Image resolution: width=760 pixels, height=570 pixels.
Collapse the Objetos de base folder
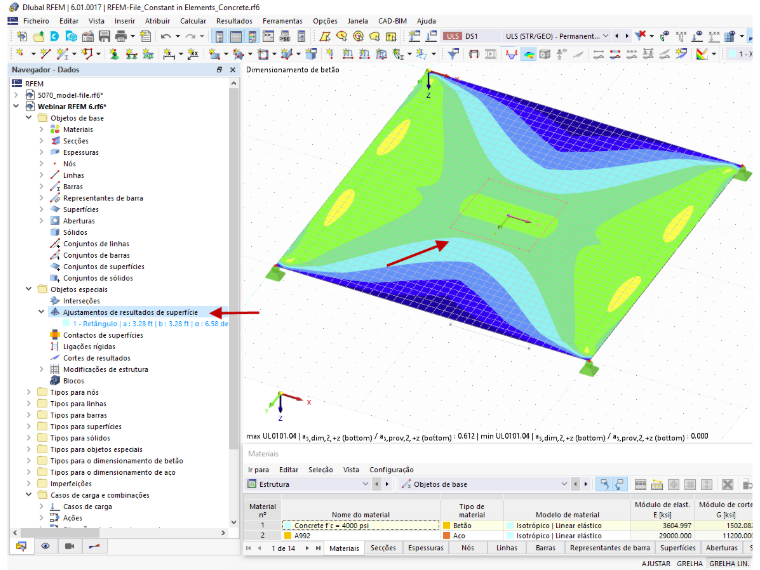[29, 118]
